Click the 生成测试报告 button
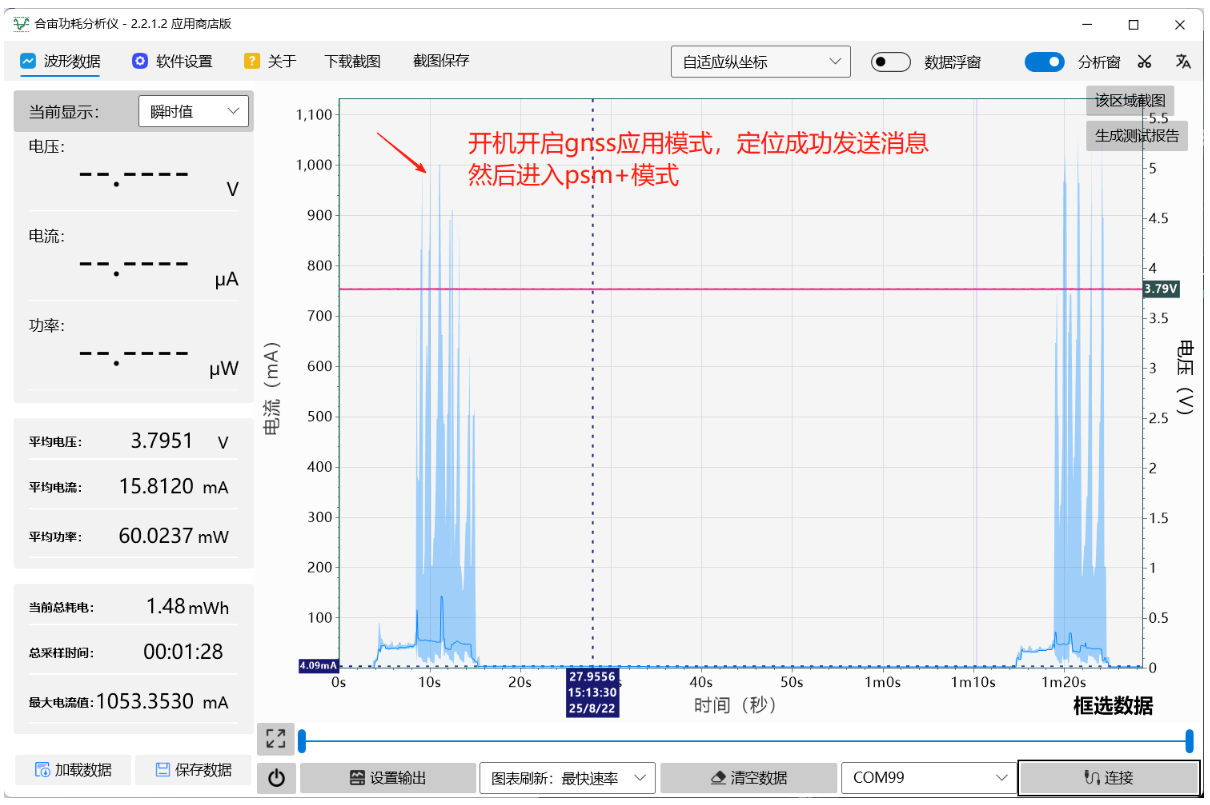This screenshot has height=805, width=1210. pos(1137,136)
